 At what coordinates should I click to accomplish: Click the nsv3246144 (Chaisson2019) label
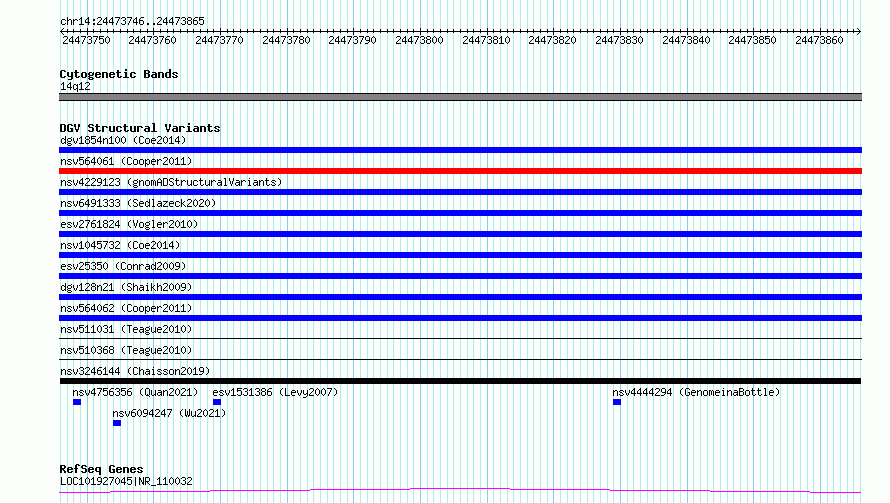[135, 371]
